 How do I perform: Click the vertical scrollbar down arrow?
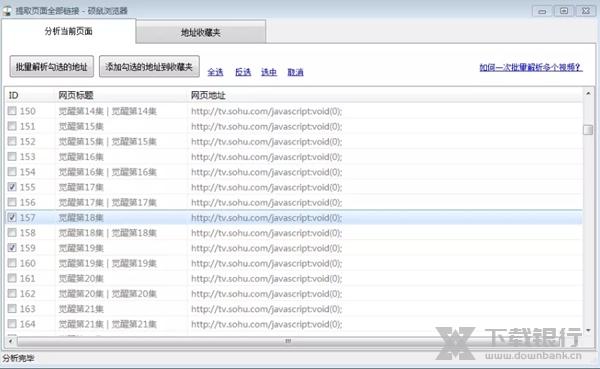pyautogui.click(x=588, y=330)
